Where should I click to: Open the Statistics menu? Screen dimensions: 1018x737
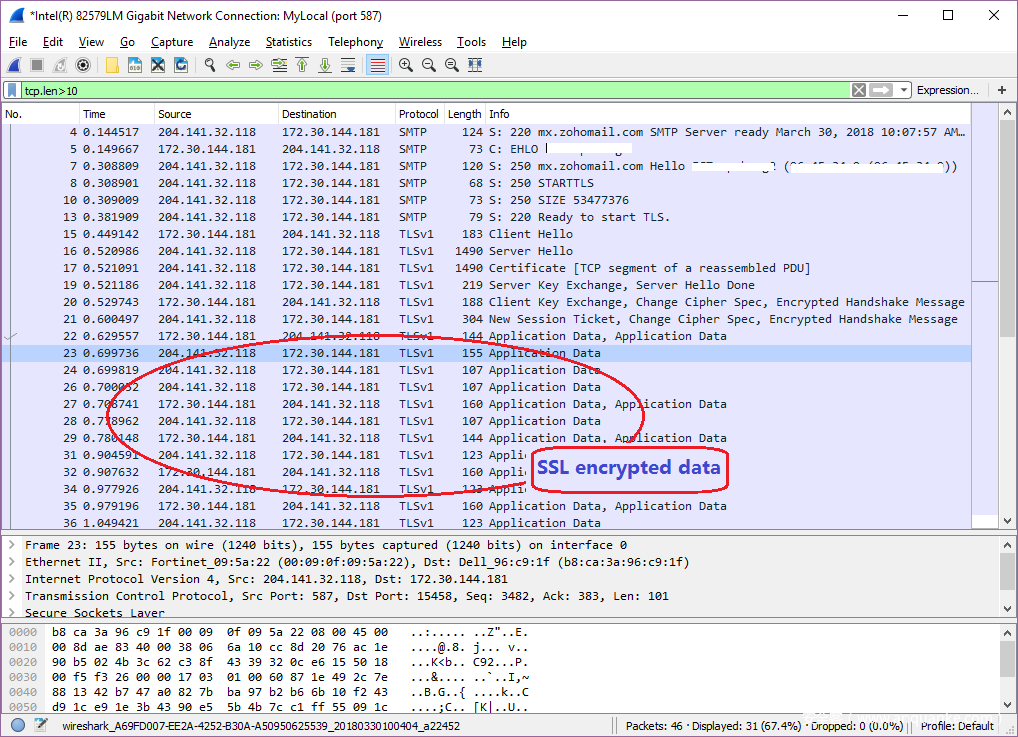tap(288, 42)
